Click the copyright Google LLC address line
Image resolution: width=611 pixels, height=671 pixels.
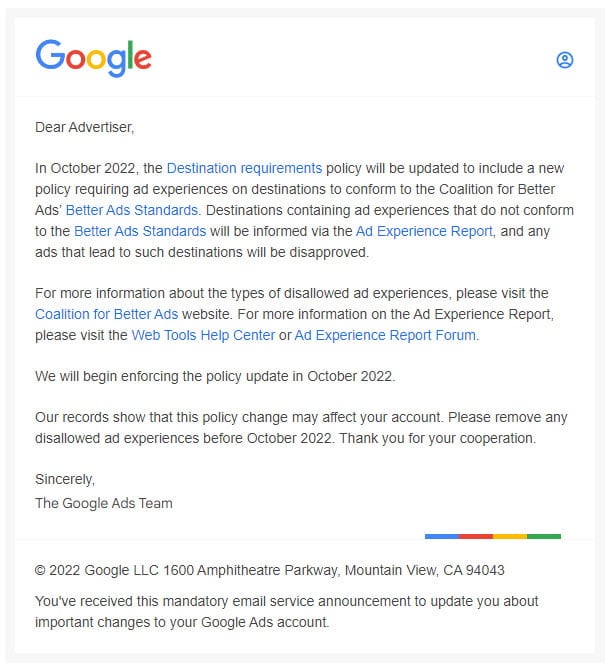tap(270, 570)
